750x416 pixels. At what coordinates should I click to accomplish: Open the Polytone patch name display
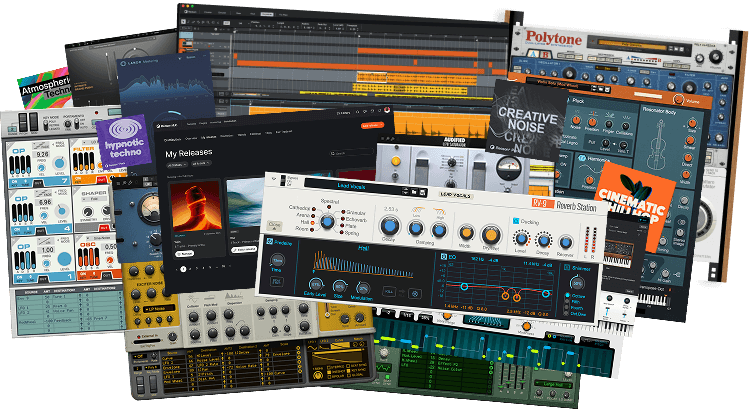(x=634, y=45)
